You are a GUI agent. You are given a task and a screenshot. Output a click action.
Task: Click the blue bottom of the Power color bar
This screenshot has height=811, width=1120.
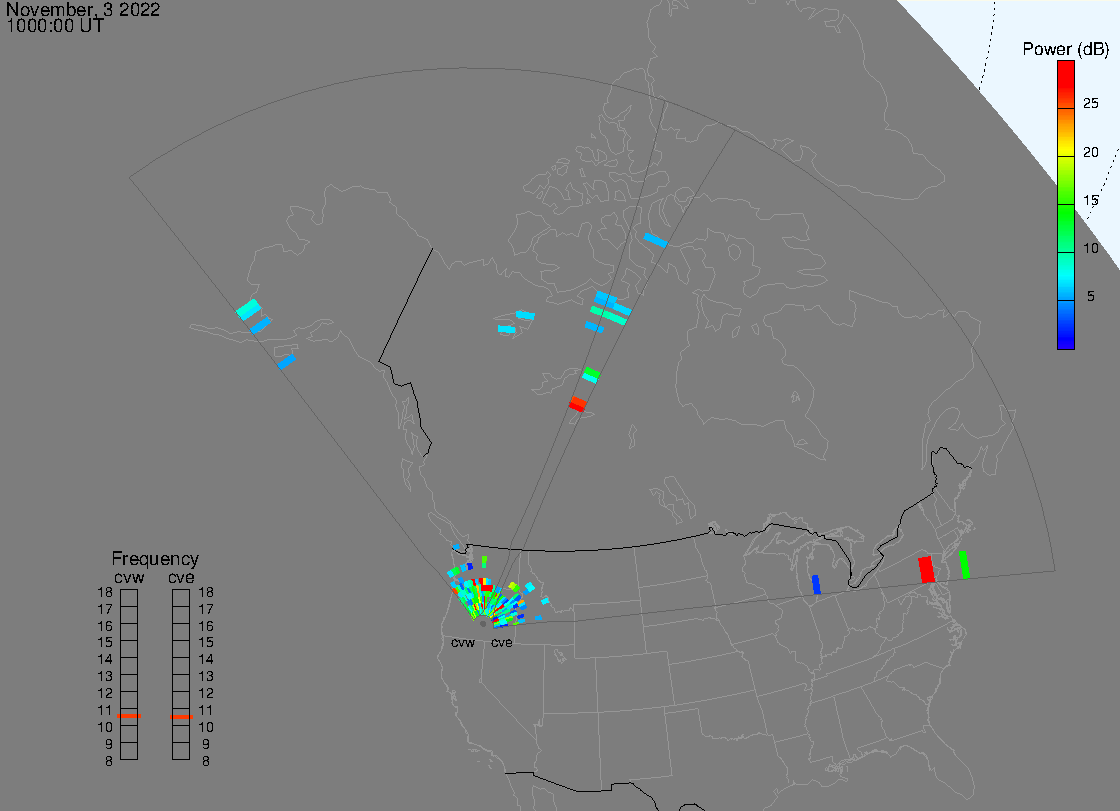pyautogui.click(x=1066, y=340)
